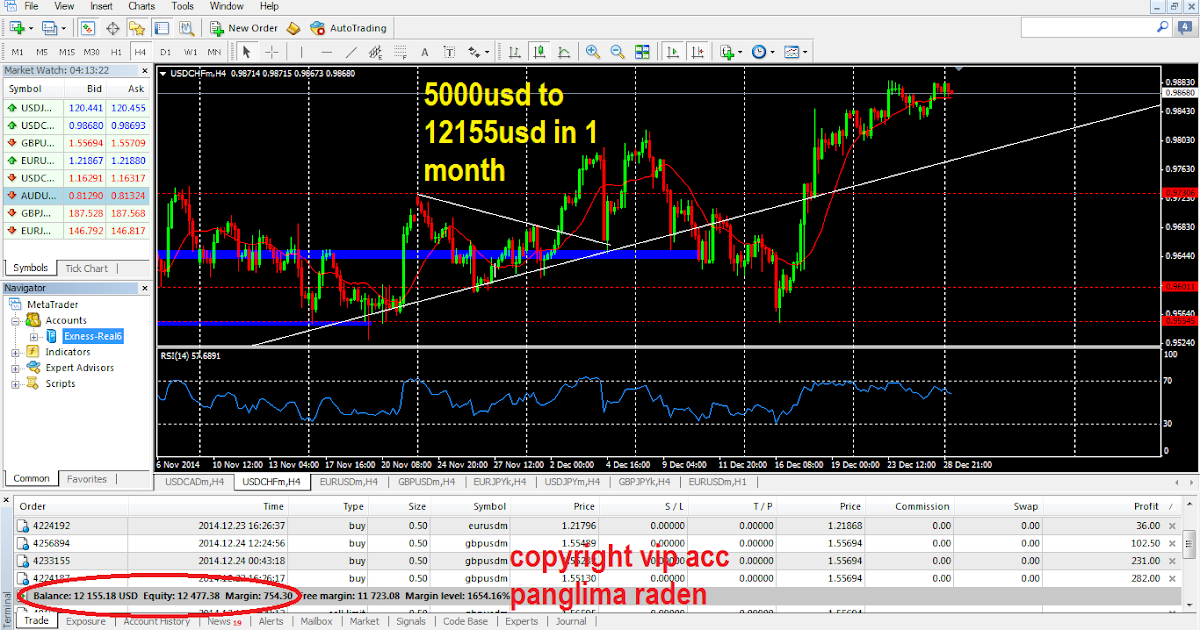1200x630 pixels.
Task: Select the arrow cursor tool
Action: [246, 52]
